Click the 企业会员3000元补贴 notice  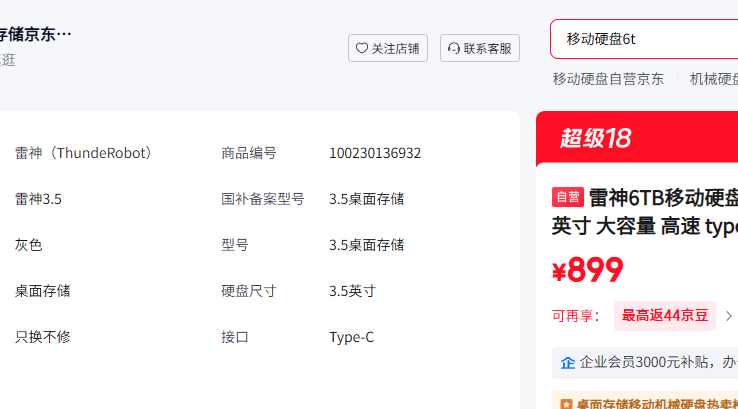pos(645,362)
